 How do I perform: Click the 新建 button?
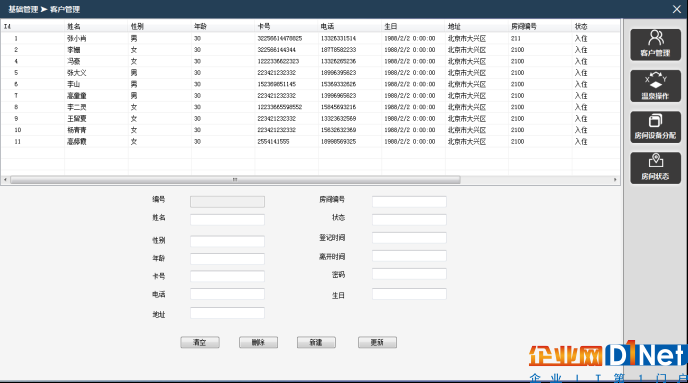pyautogui.click(x=316, y=342)
